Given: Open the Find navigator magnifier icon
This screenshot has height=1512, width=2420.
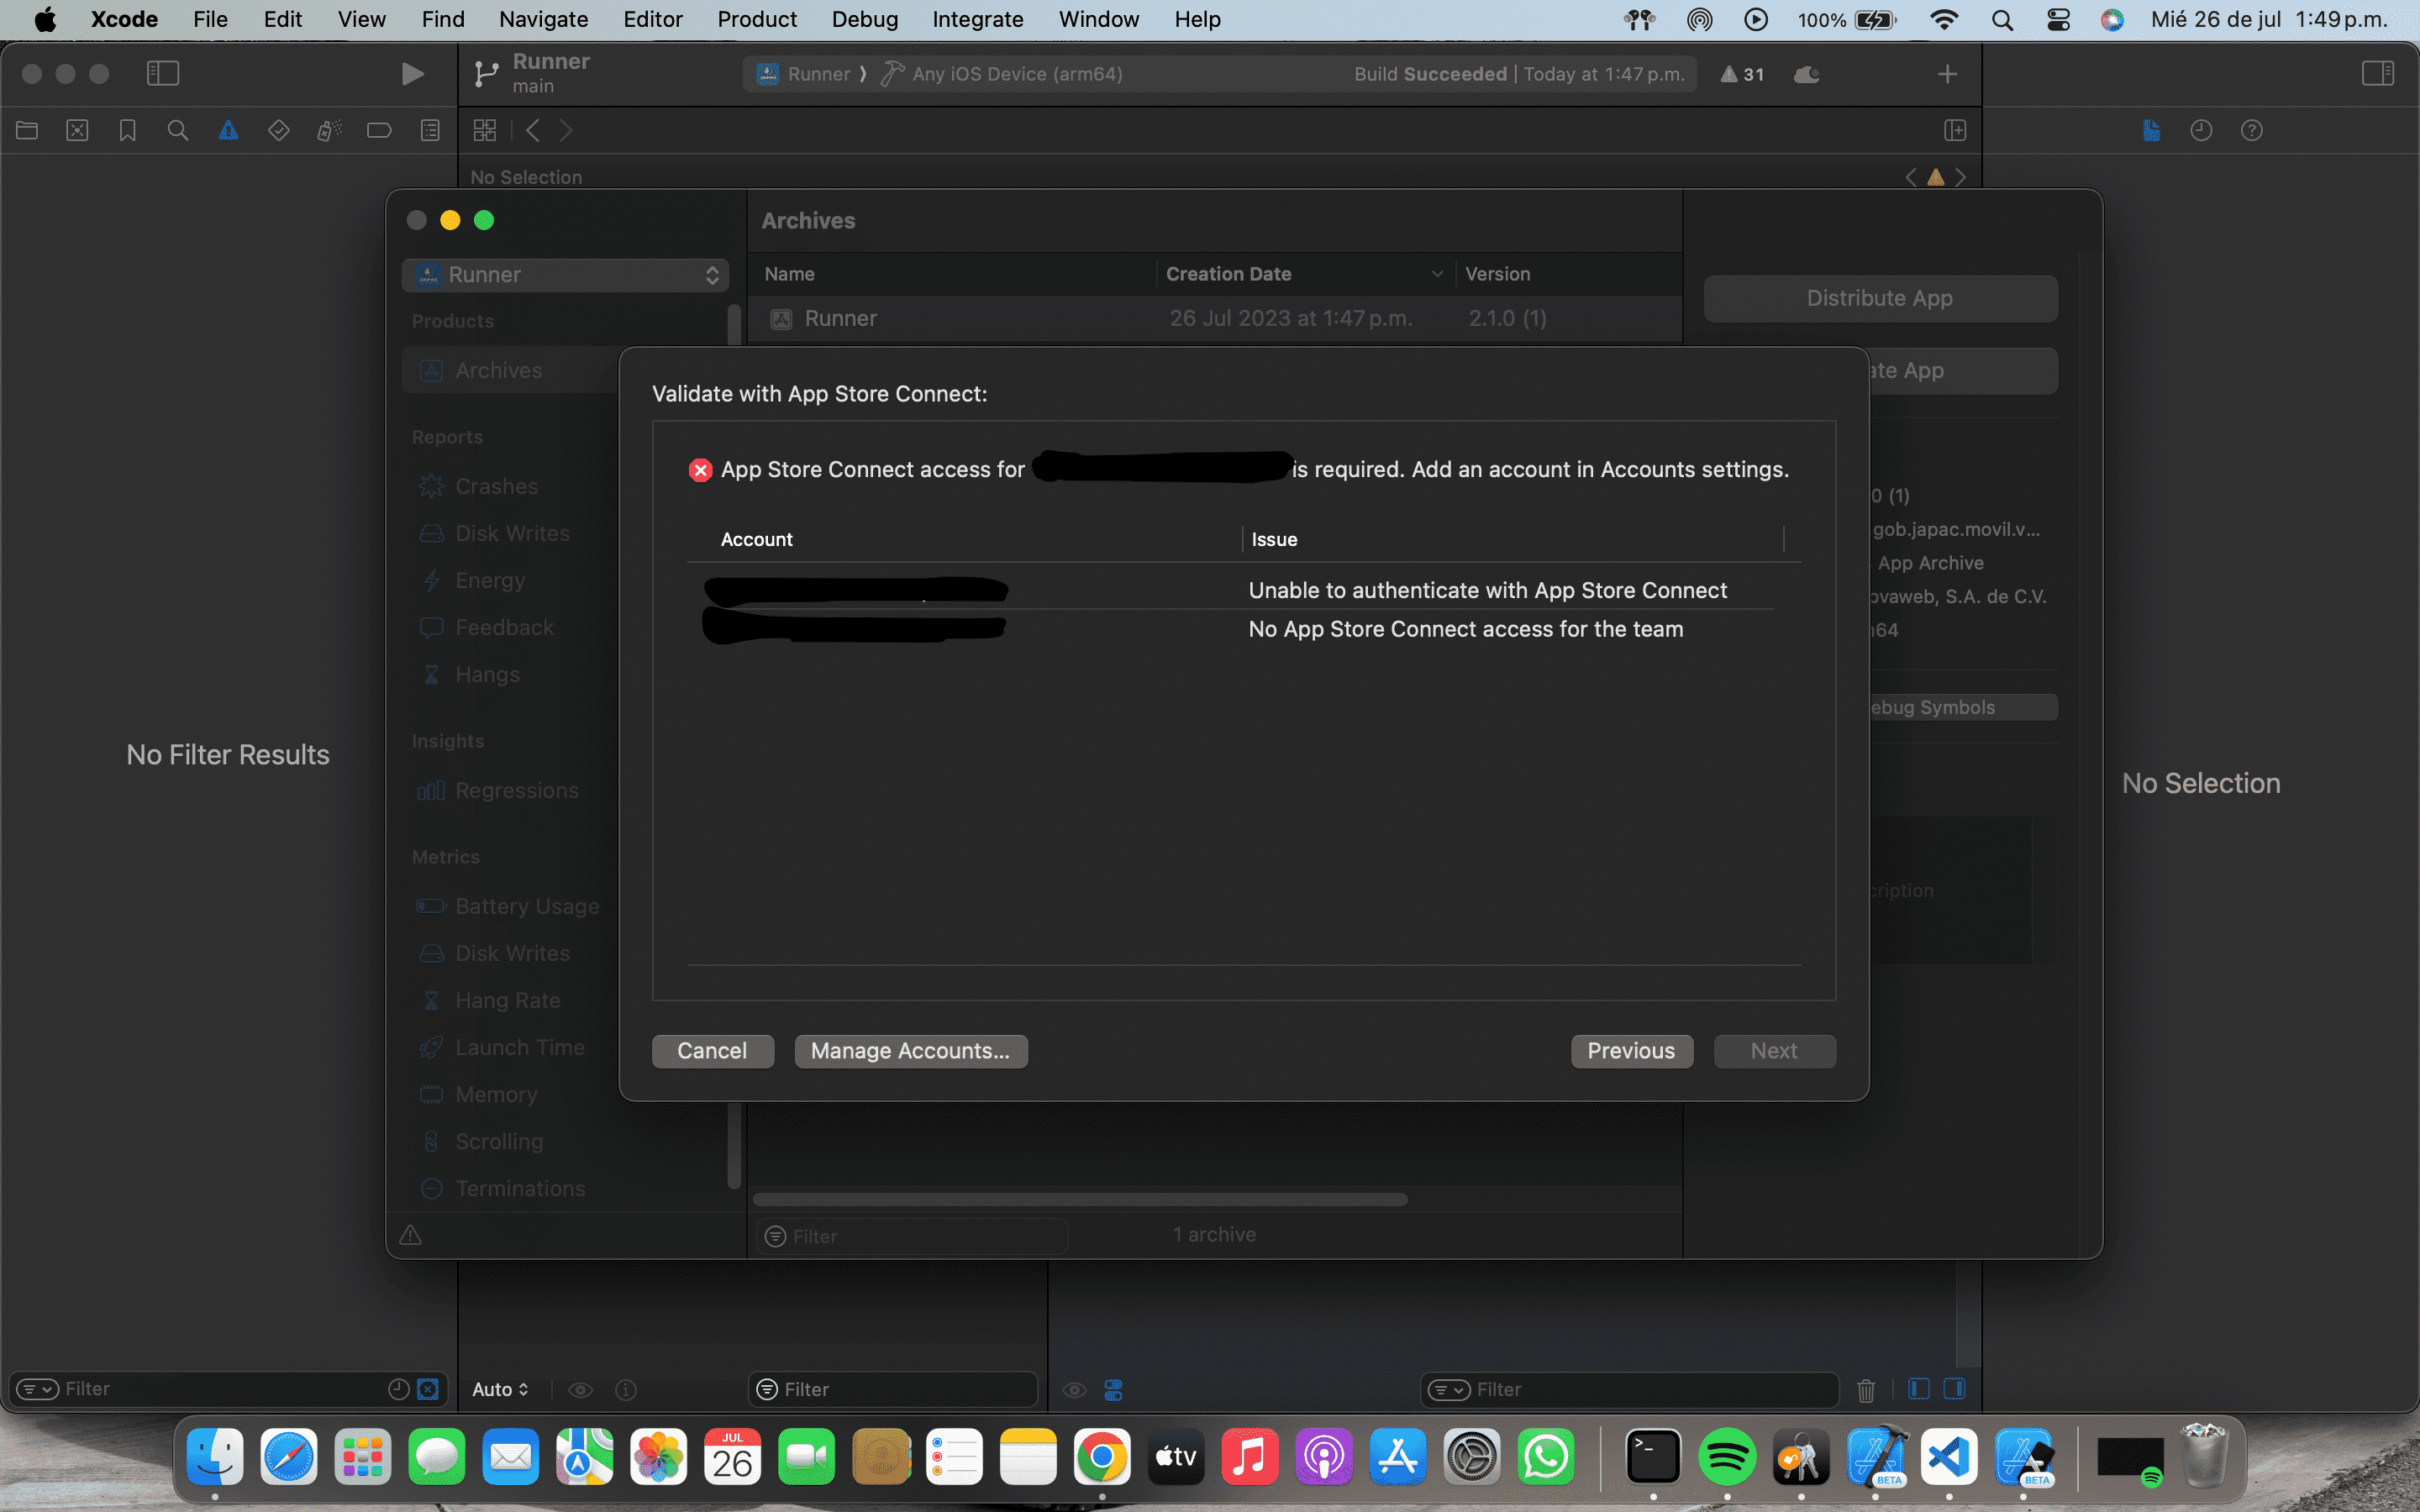Looking at the screenshot, I should tap(178, 130).
